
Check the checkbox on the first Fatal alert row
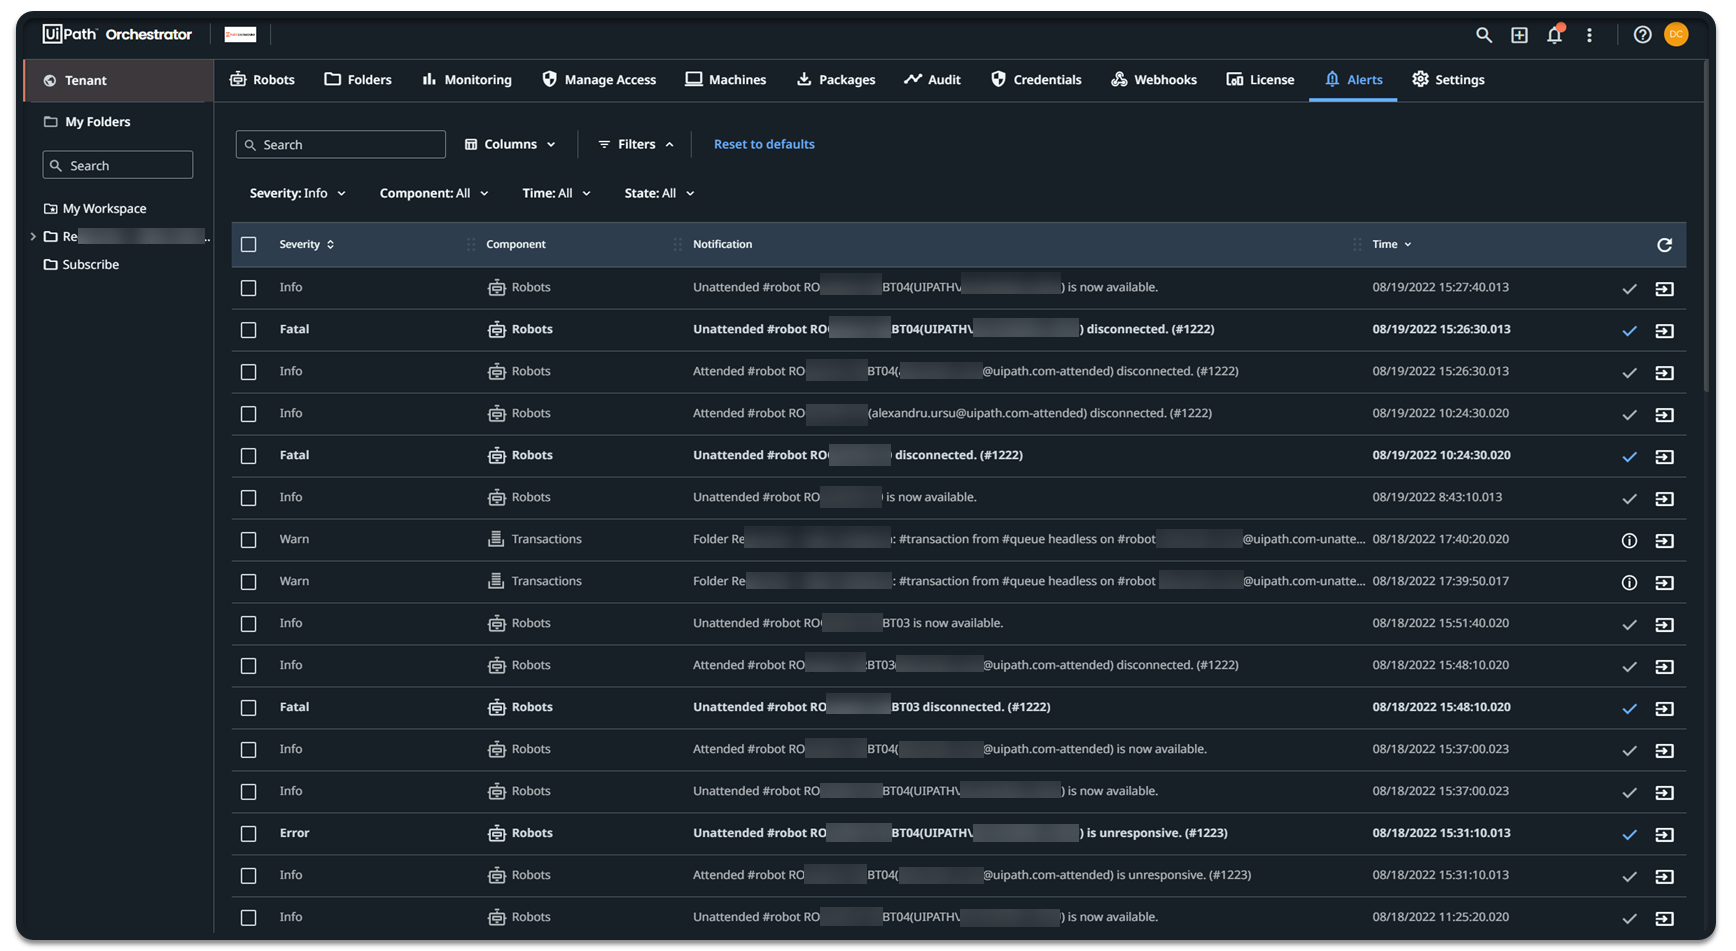click(248, 330)
